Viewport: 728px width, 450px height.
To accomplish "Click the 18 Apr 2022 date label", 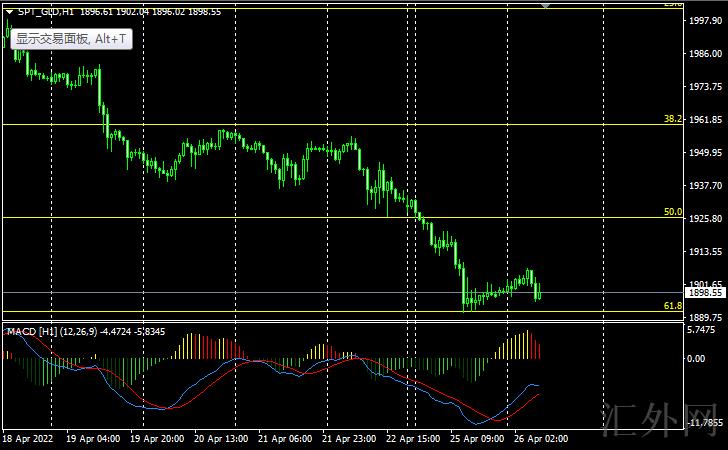I will pyautogui.click(x=27, y=438).
